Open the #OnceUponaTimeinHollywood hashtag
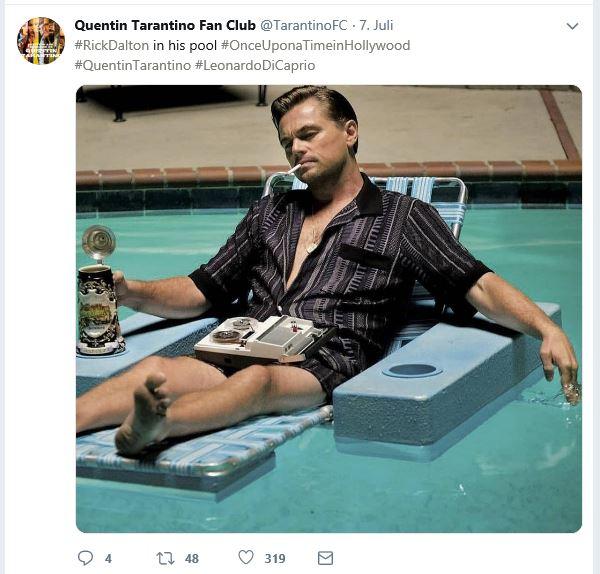 point(316,45)
